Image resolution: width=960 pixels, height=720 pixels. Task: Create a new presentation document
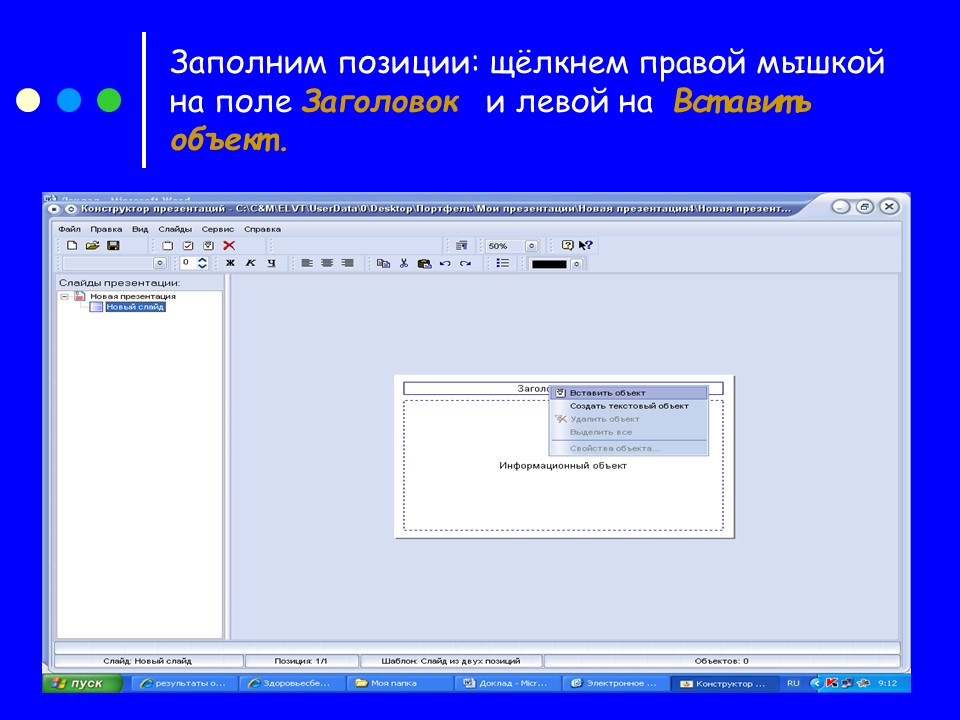[x=72, y=245]
